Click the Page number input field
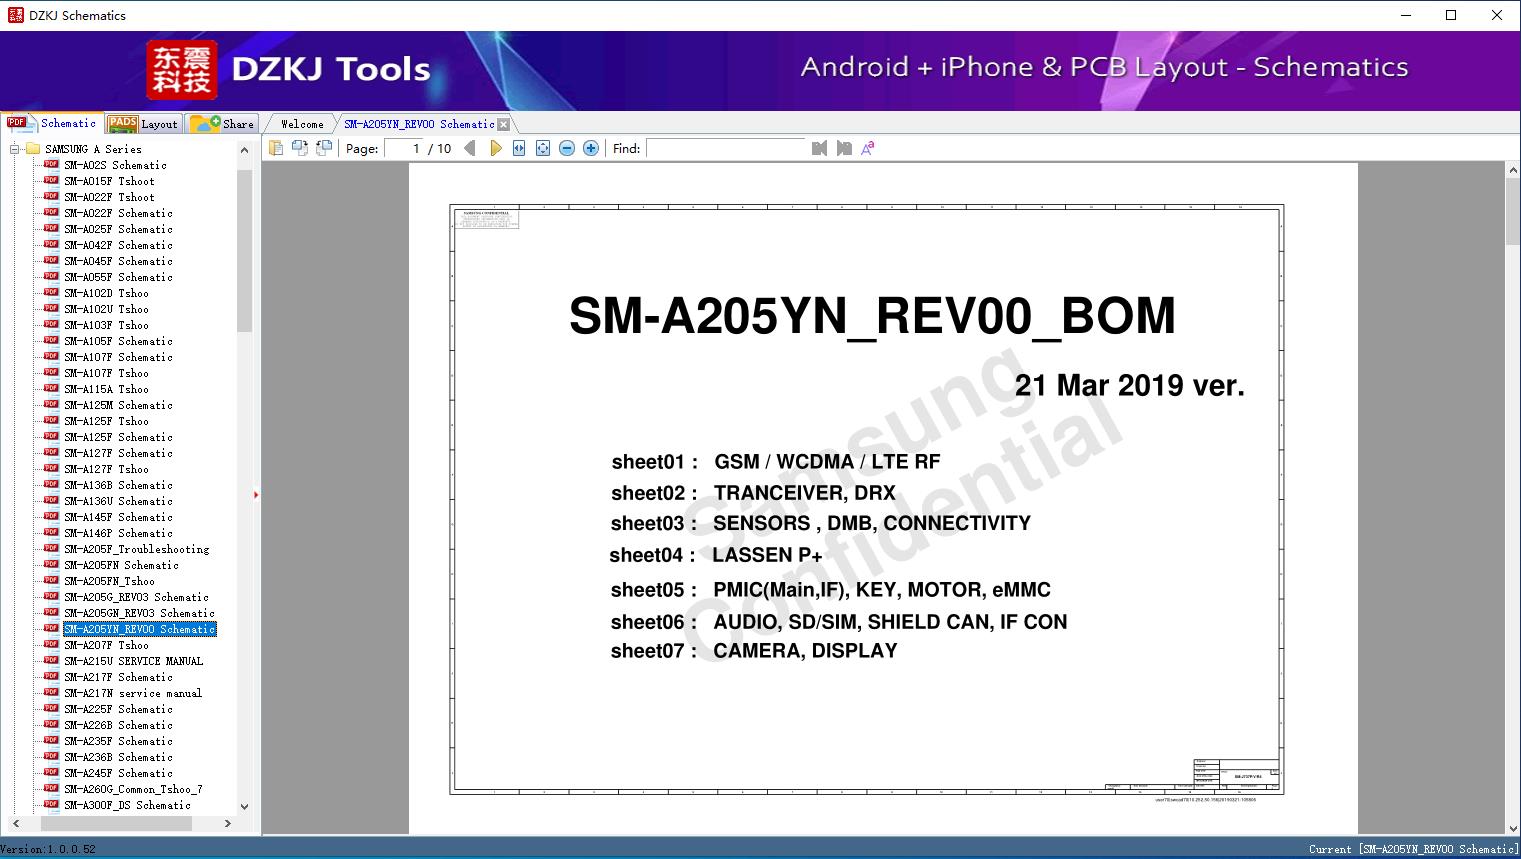Image resolution: width=1521 pixels, height=859 pixels. pos(403,148)
